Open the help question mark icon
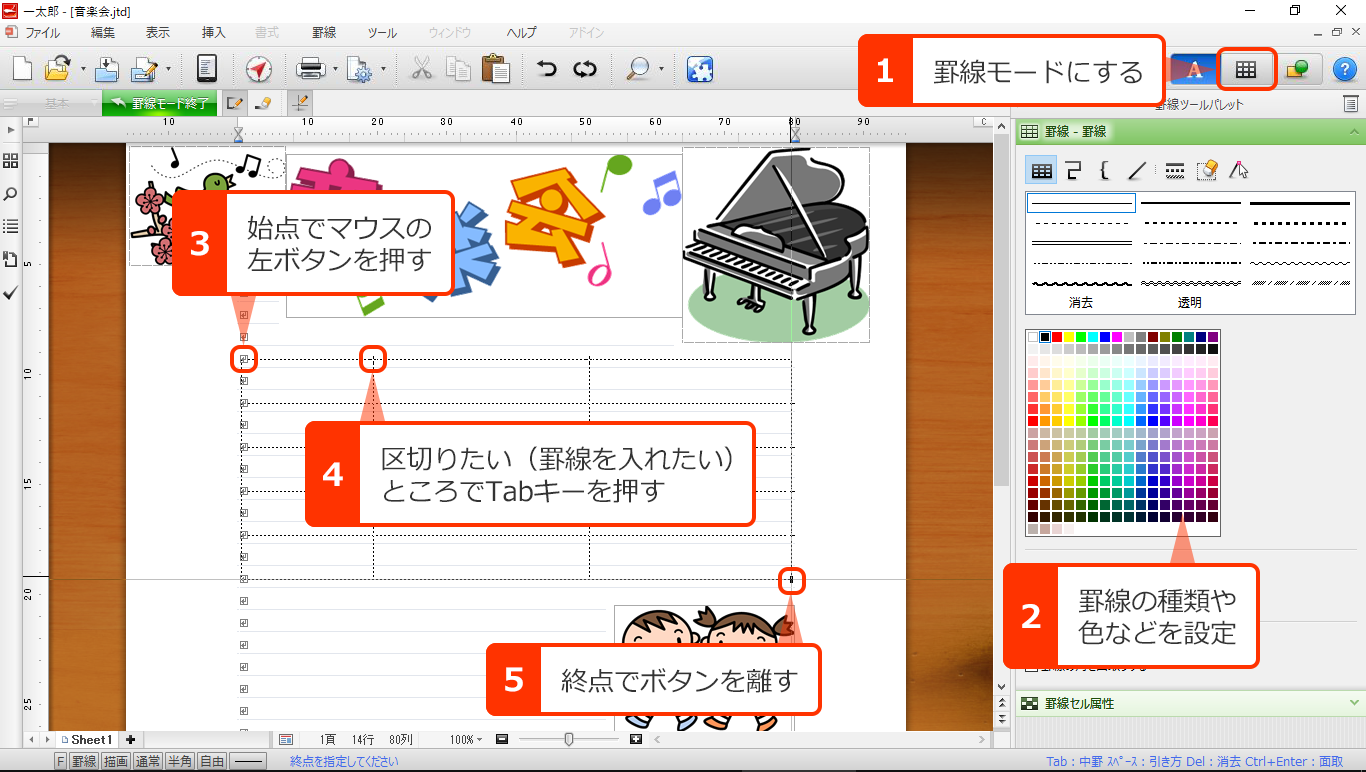Viewport: 1366px width, 772px height. (1345, 70)
